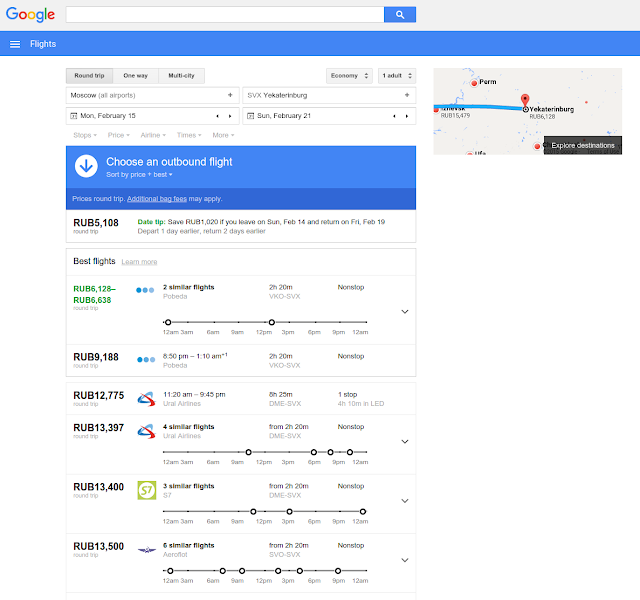Open the calendar icon for Sun, February 21
The width and height of the screenshot is (640, 600).
pos(251,116)
